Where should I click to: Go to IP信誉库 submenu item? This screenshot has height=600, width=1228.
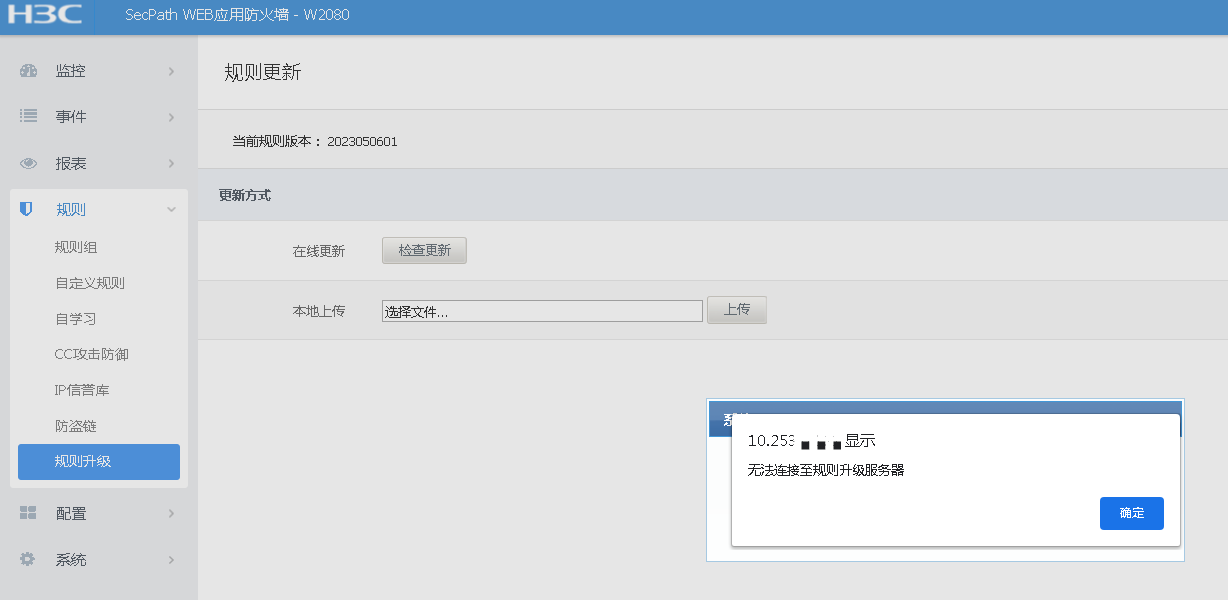pyautogui.click(x=82, y=390)
